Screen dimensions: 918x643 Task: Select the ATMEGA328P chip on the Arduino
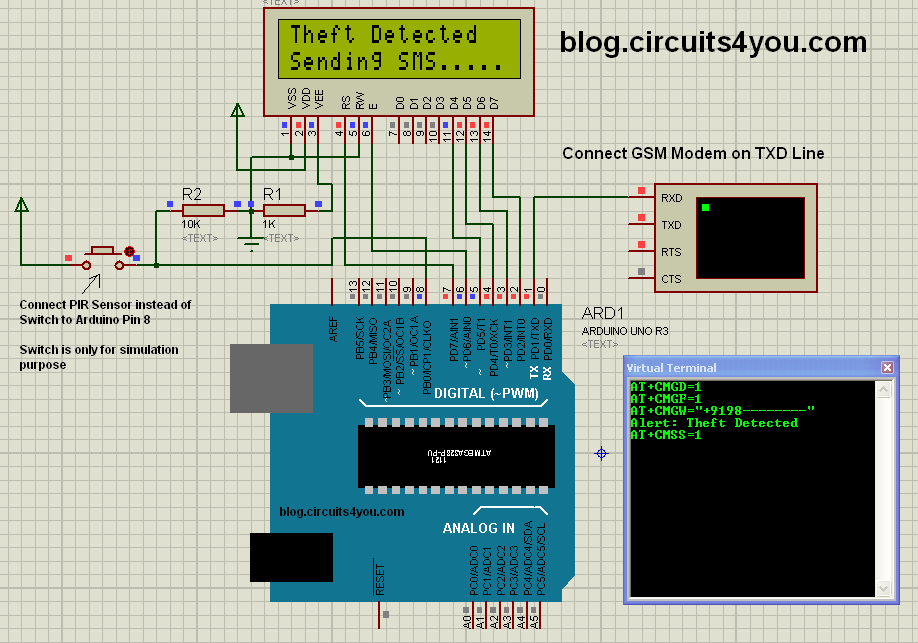coord(455,455)
